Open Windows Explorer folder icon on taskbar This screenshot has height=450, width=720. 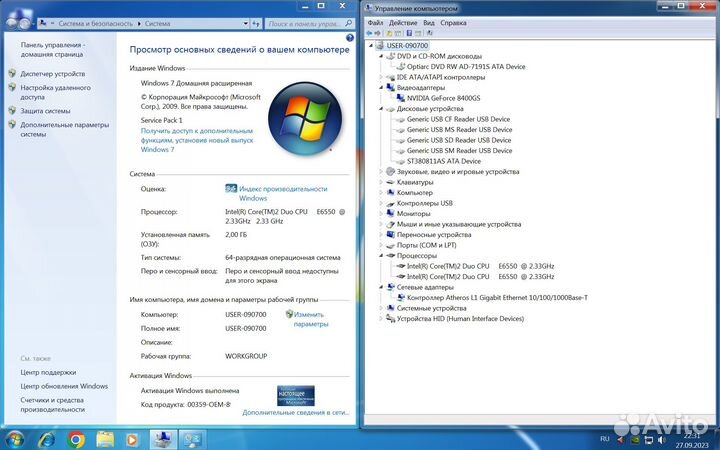pyautogui.click(x=105, y=440)
